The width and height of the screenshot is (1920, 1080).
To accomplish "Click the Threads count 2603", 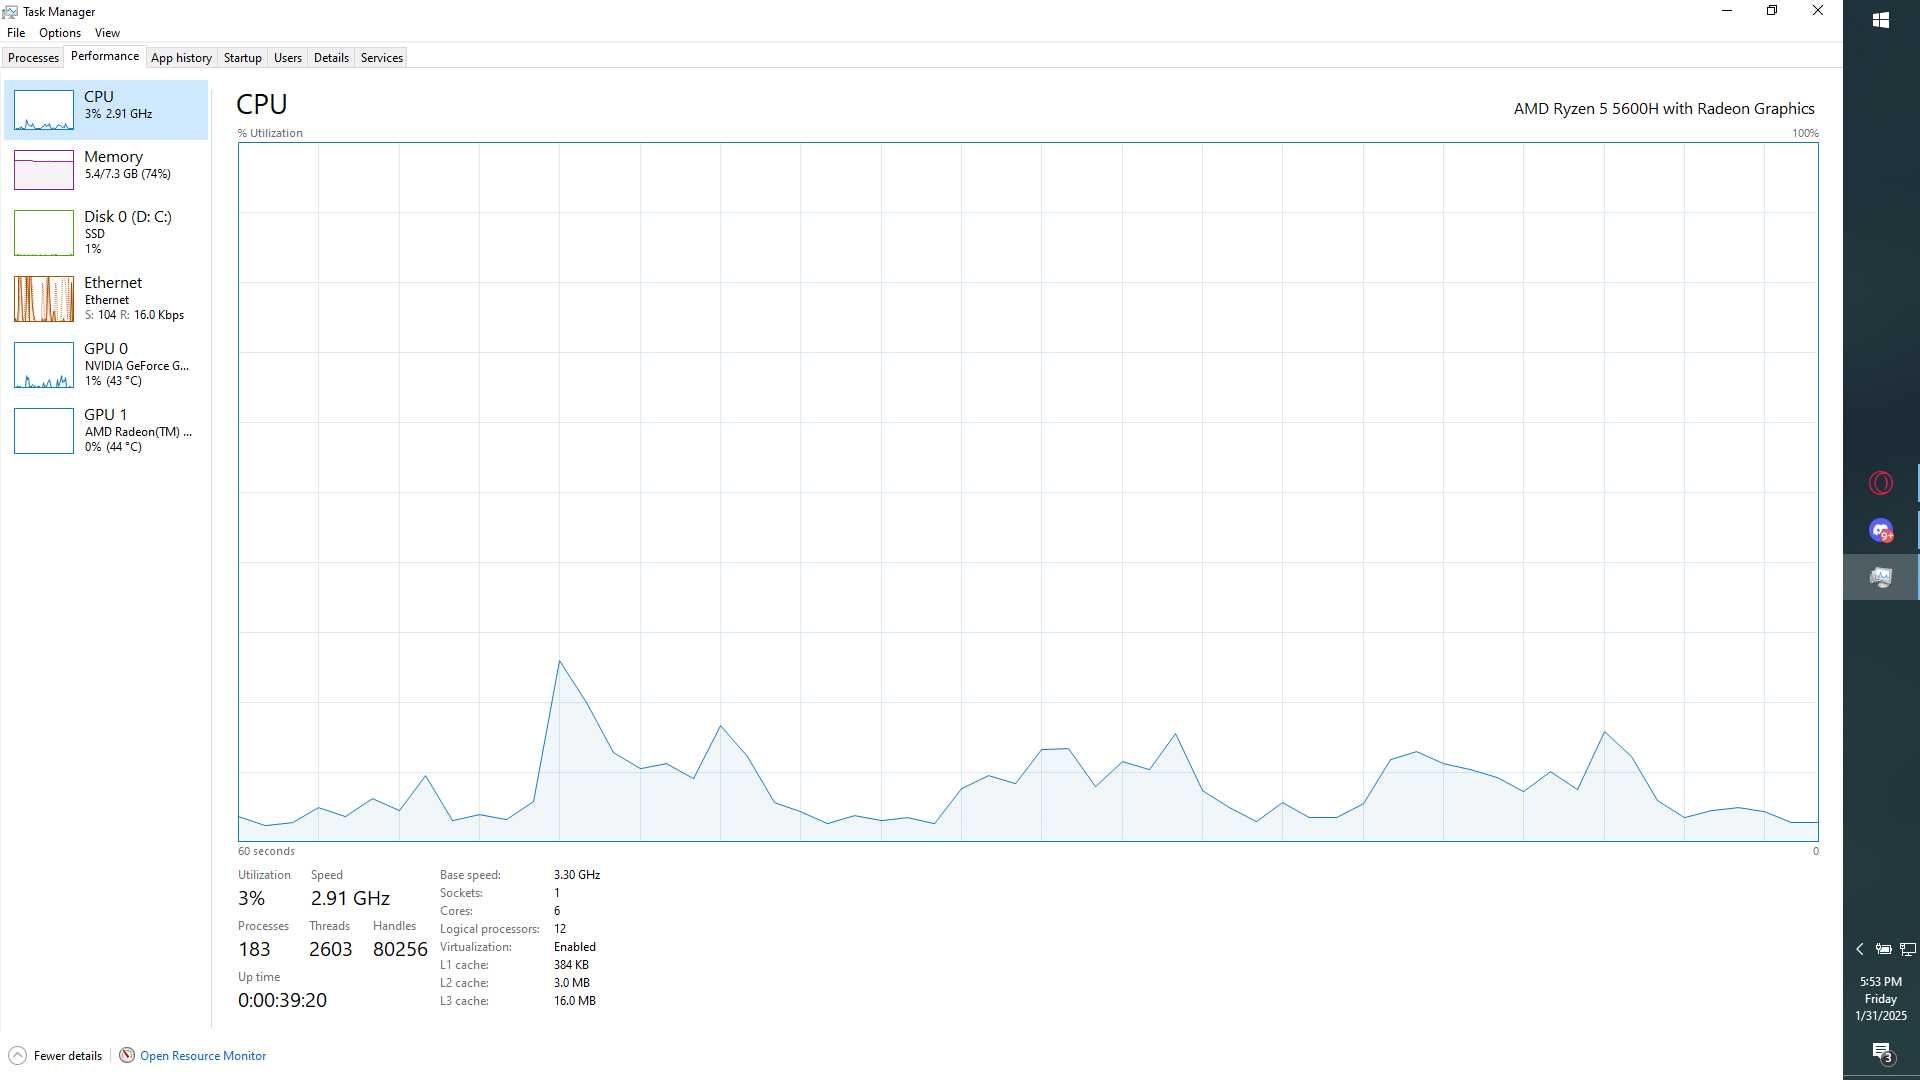I will coord(330,949).
